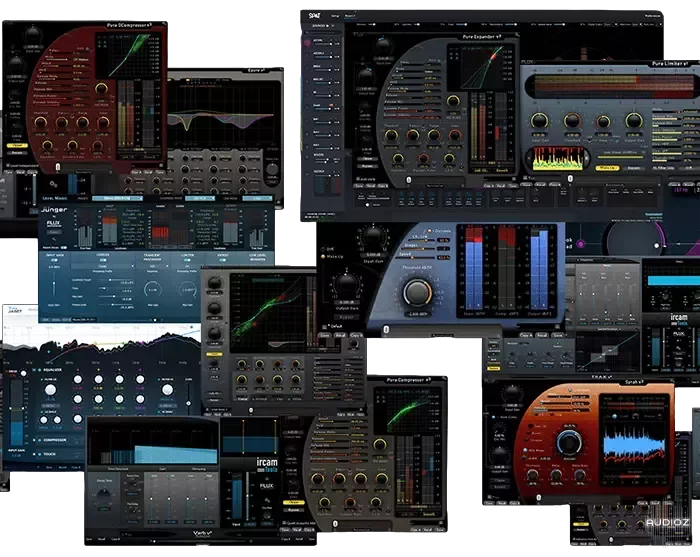Click the Bypass button under Output Gain knob
Screen dimensions: 700x557
(346, 317)
